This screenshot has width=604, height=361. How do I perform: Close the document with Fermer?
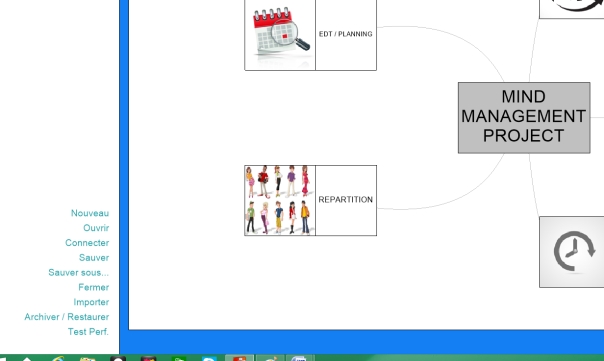point(93,287)
